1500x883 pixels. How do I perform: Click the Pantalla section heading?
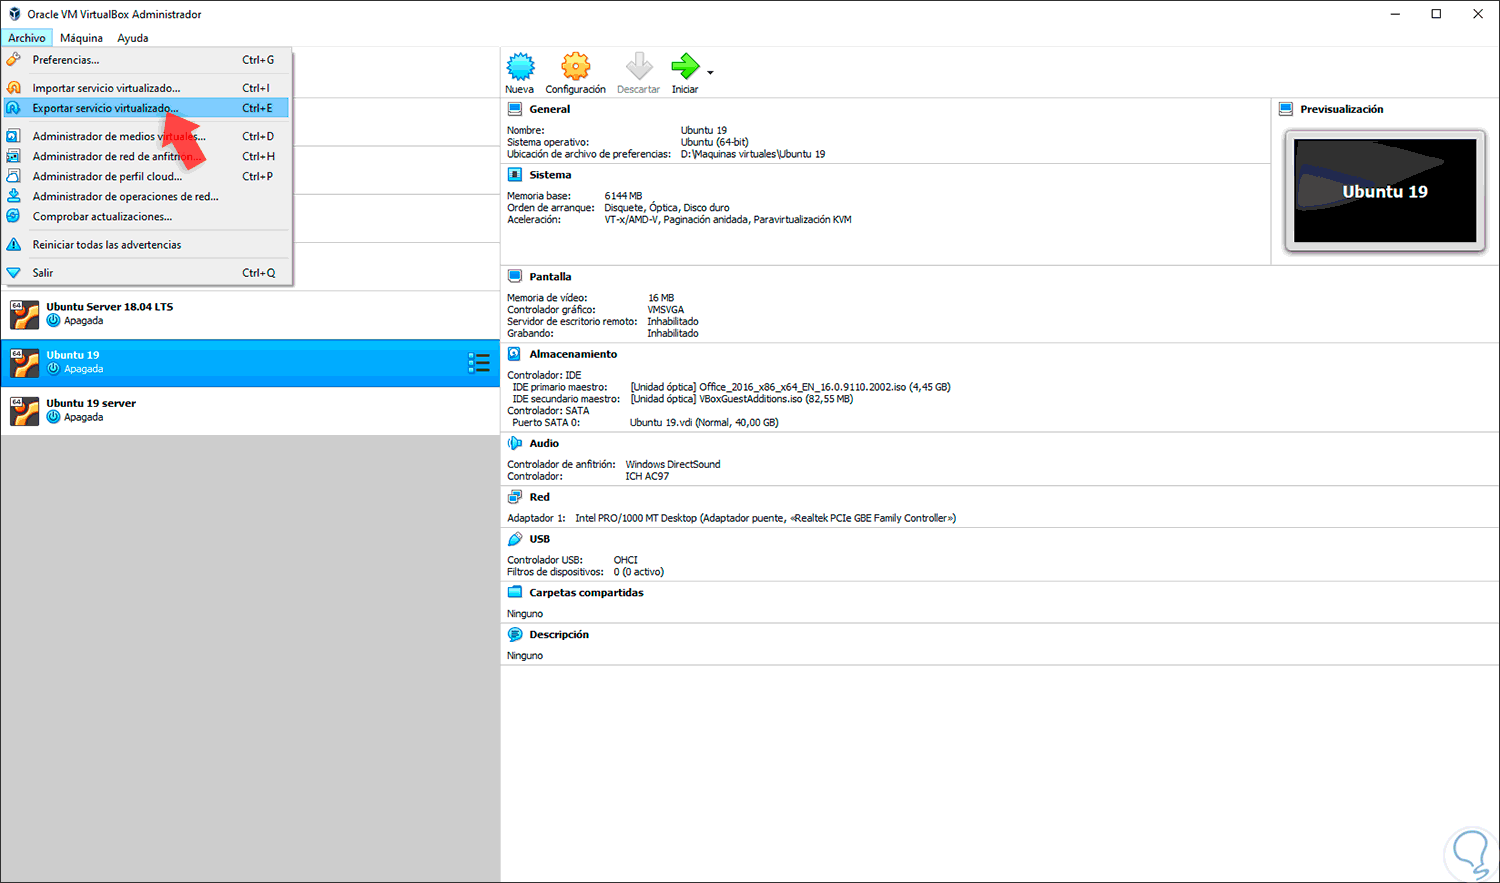coord(550,277)
